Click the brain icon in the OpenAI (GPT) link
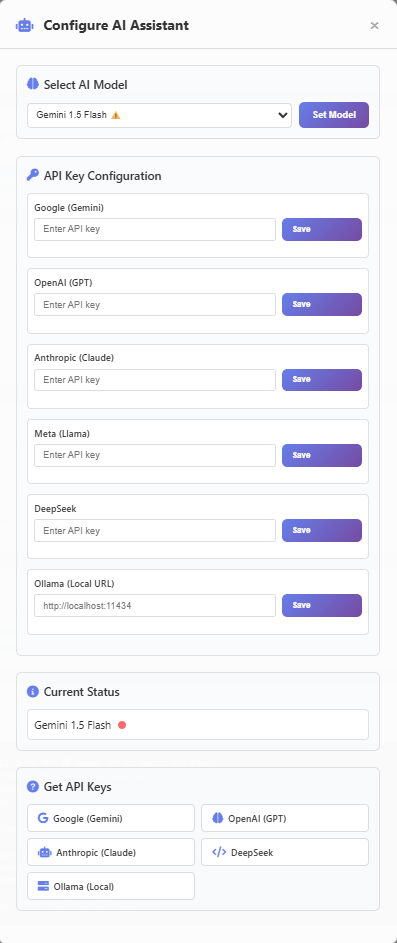Viewport: 397px width, 943px height. coord(218,818)
